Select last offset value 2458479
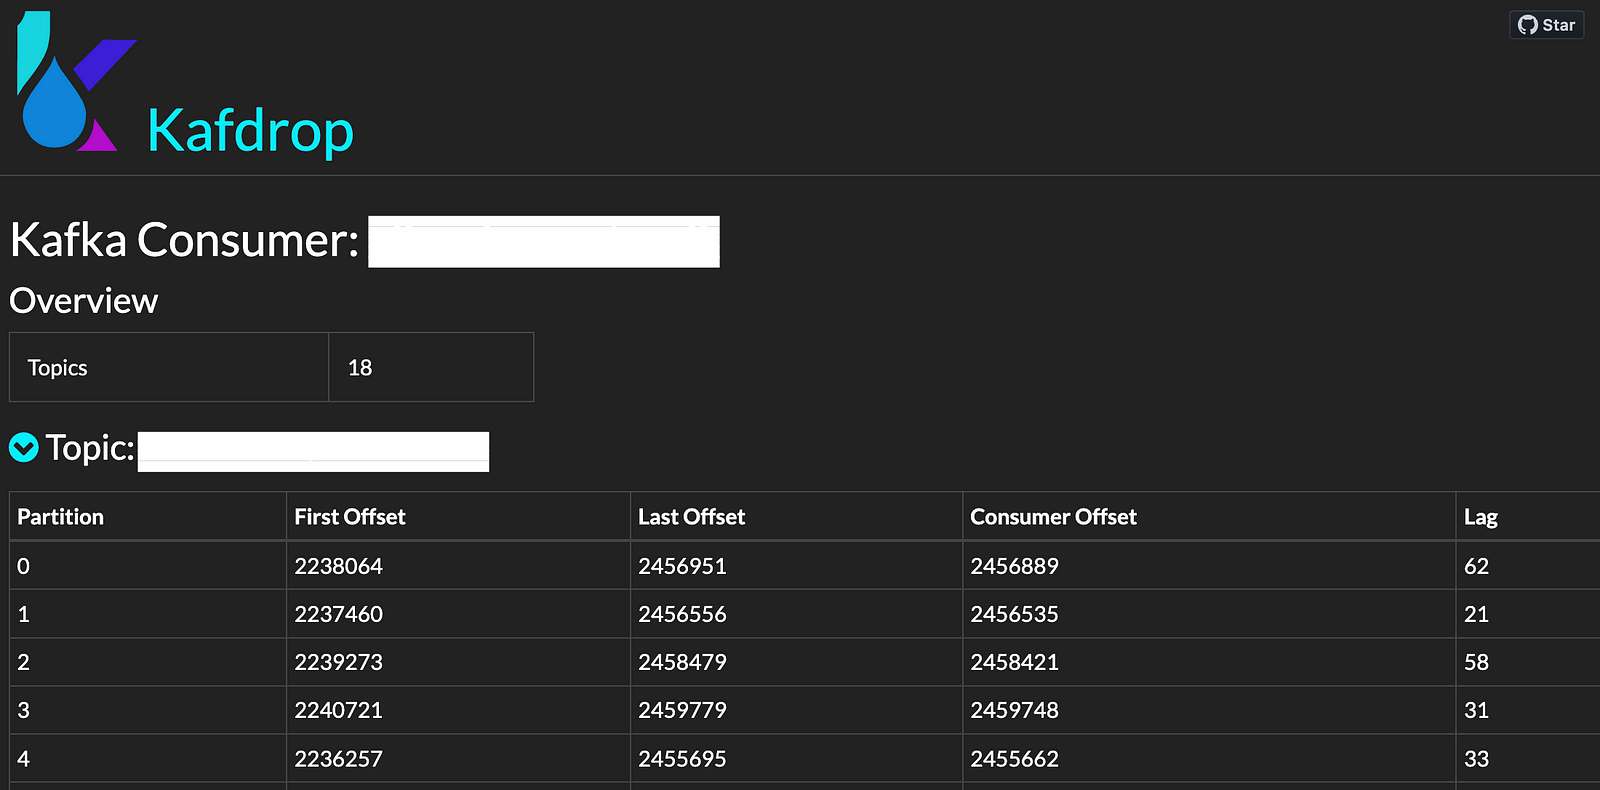 point(683,662)
